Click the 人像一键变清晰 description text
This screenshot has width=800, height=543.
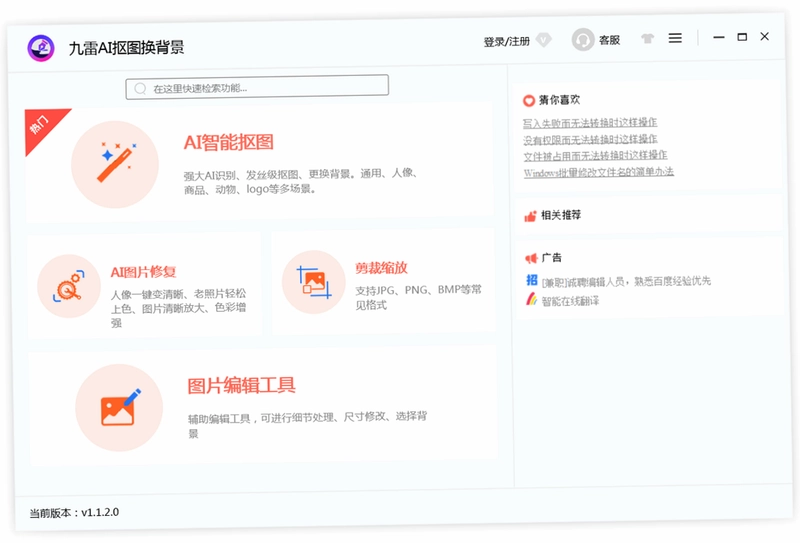179,308
